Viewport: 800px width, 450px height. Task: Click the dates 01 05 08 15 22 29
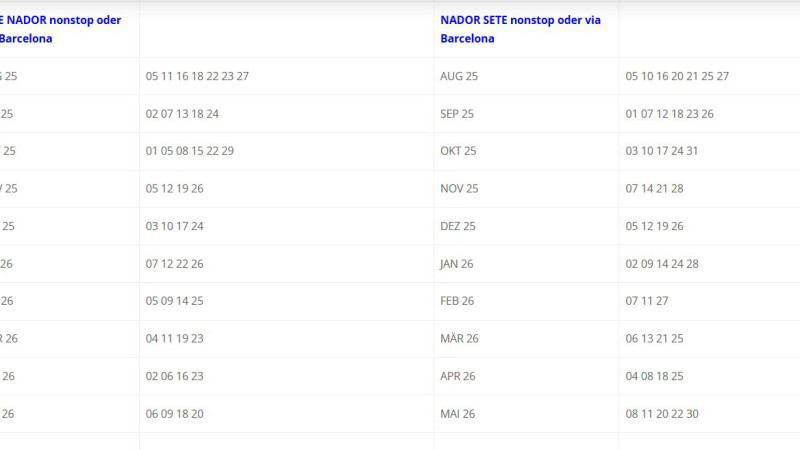[189, 151]
